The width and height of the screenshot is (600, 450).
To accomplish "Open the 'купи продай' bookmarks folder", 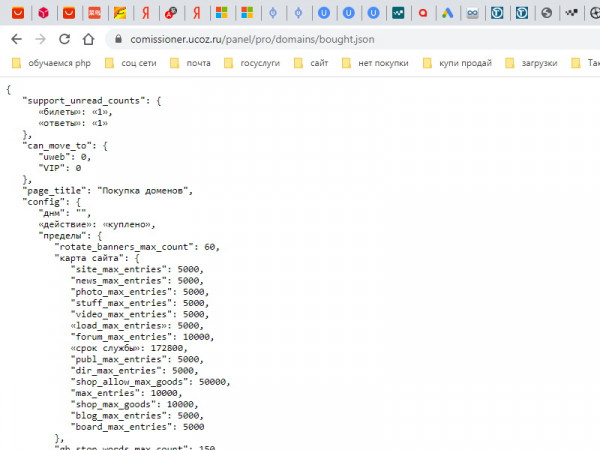I will coord(457,63).
